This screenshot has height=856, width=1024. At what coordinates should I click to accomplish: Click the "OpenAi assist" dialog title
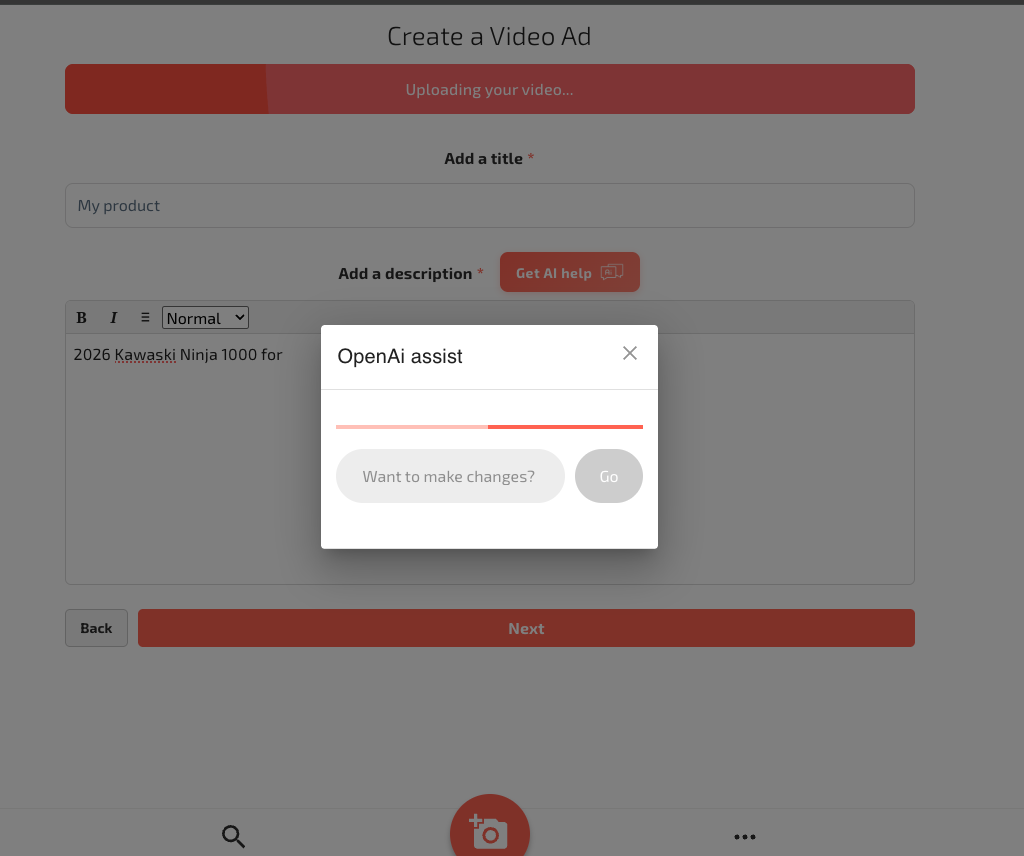(x=400, y=357)
